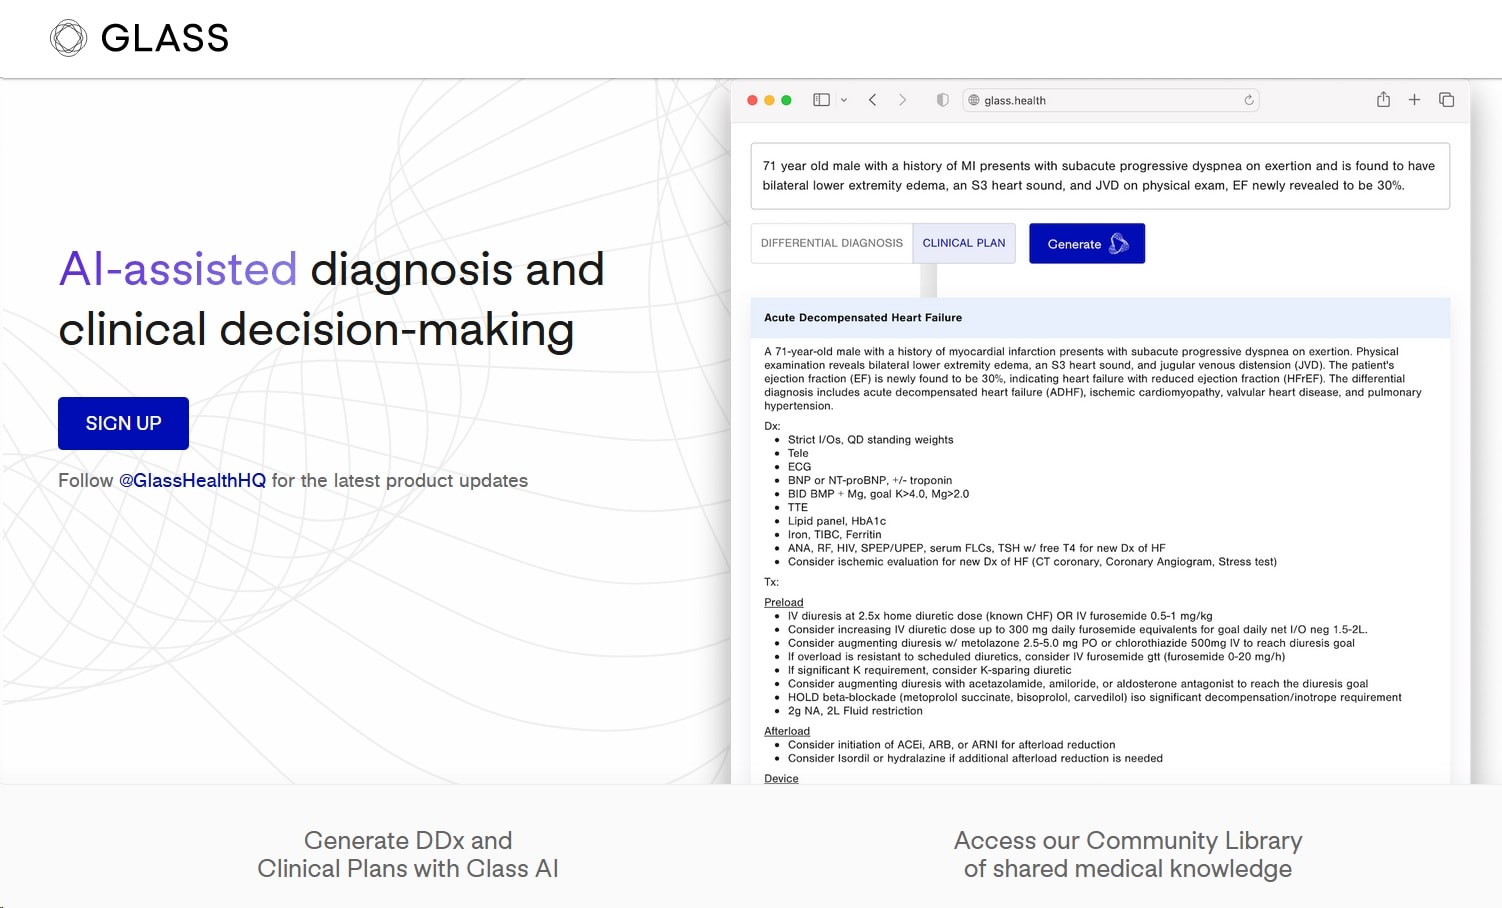Click the underlined Device heading

coord(781,778)
